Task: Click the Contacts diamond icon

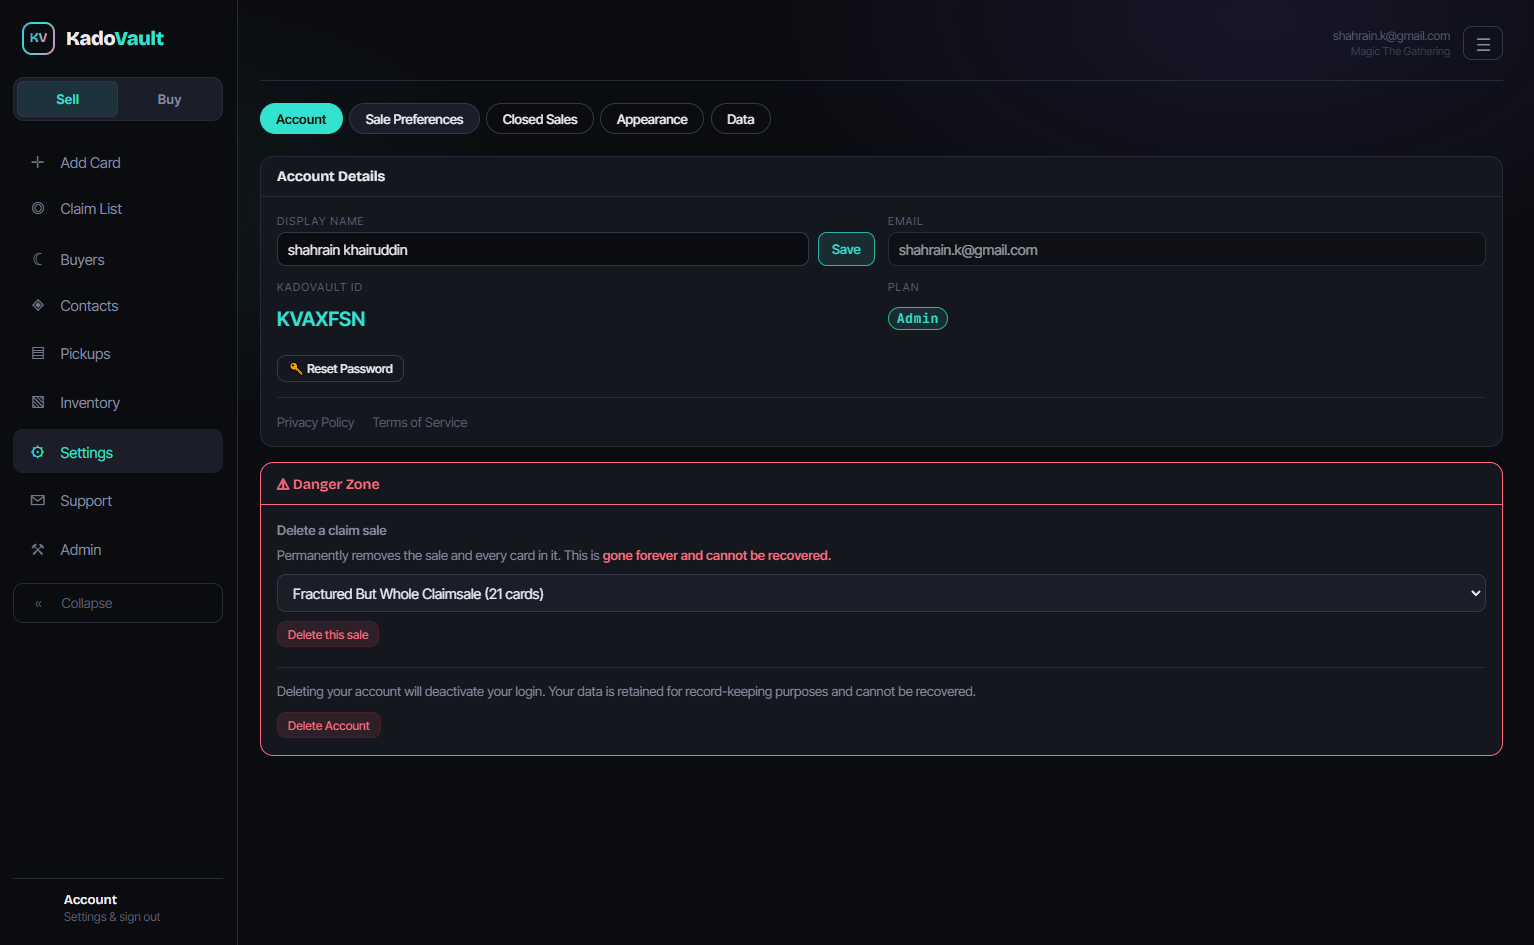Action: point(38,305)
